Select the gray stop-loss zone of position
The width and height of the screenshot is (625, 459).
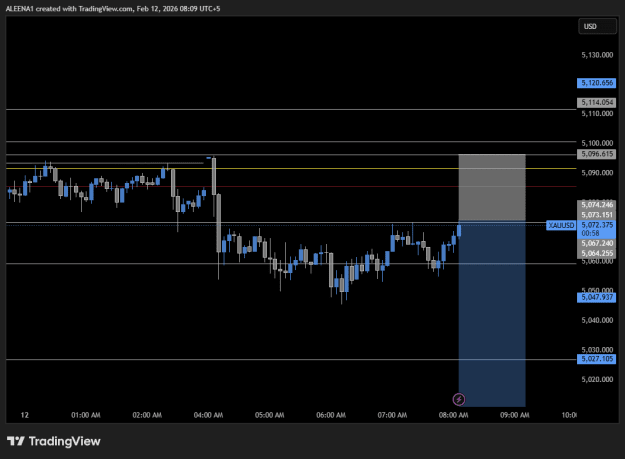(492, 187)
